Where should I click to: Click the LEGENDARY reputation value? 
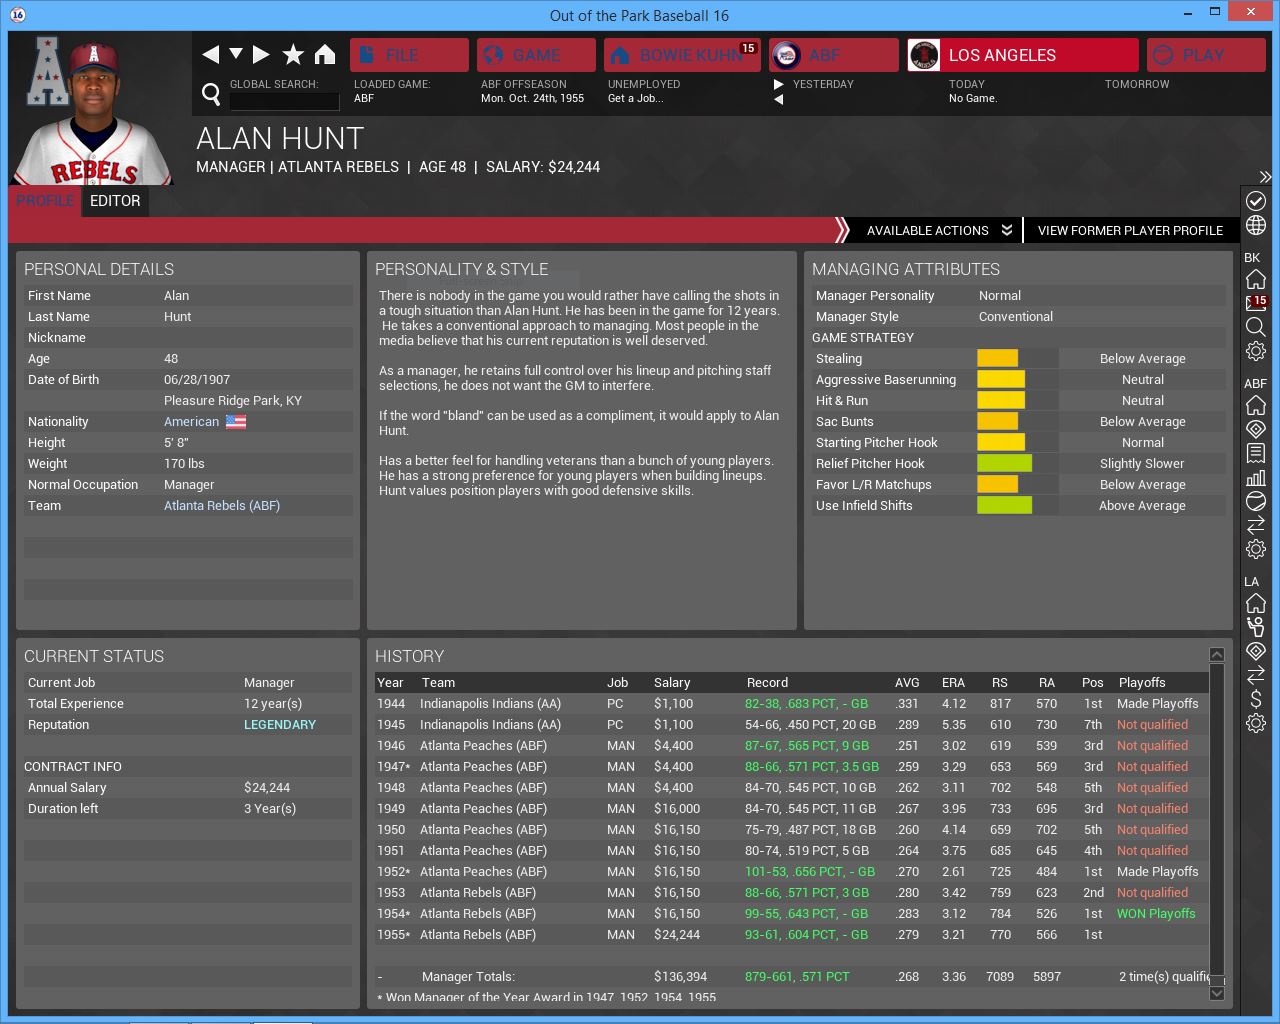[x=280, y=725]
